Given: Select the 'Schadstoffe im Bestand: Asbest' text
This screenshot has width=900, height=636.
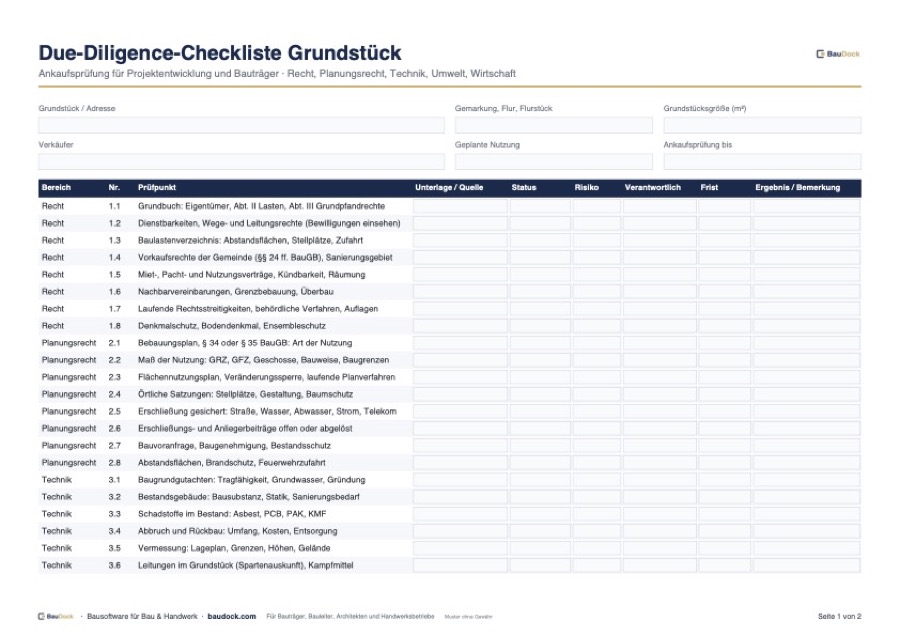Looking at the screenshot, I should pyautogui.click(x=232, y=514).
